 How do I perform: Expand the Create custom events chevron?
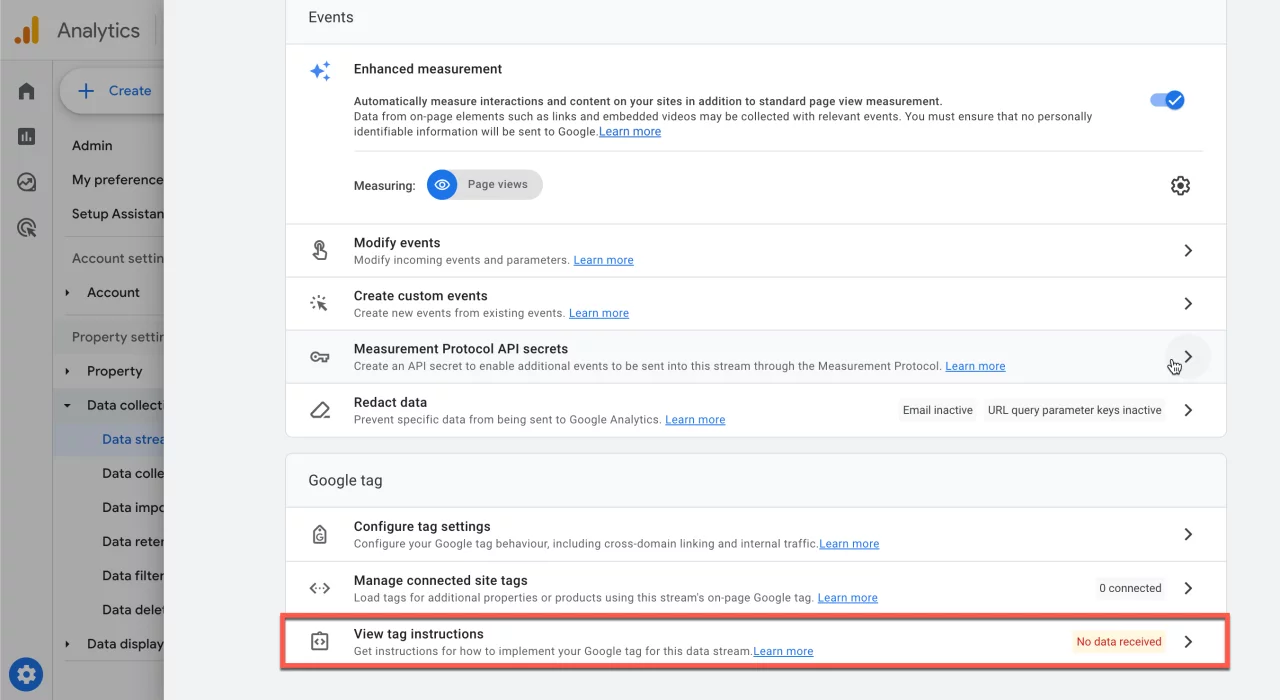(x=1188, y=303)
